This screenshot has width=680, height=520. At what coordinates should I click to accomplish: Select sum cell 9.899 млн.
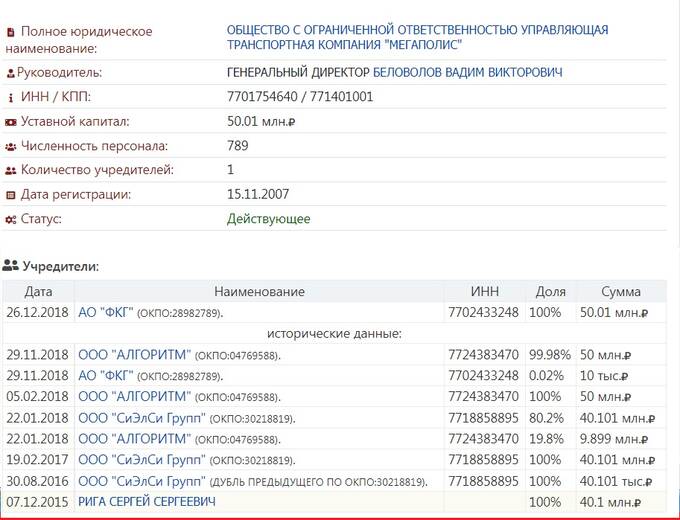coord(614,439)
